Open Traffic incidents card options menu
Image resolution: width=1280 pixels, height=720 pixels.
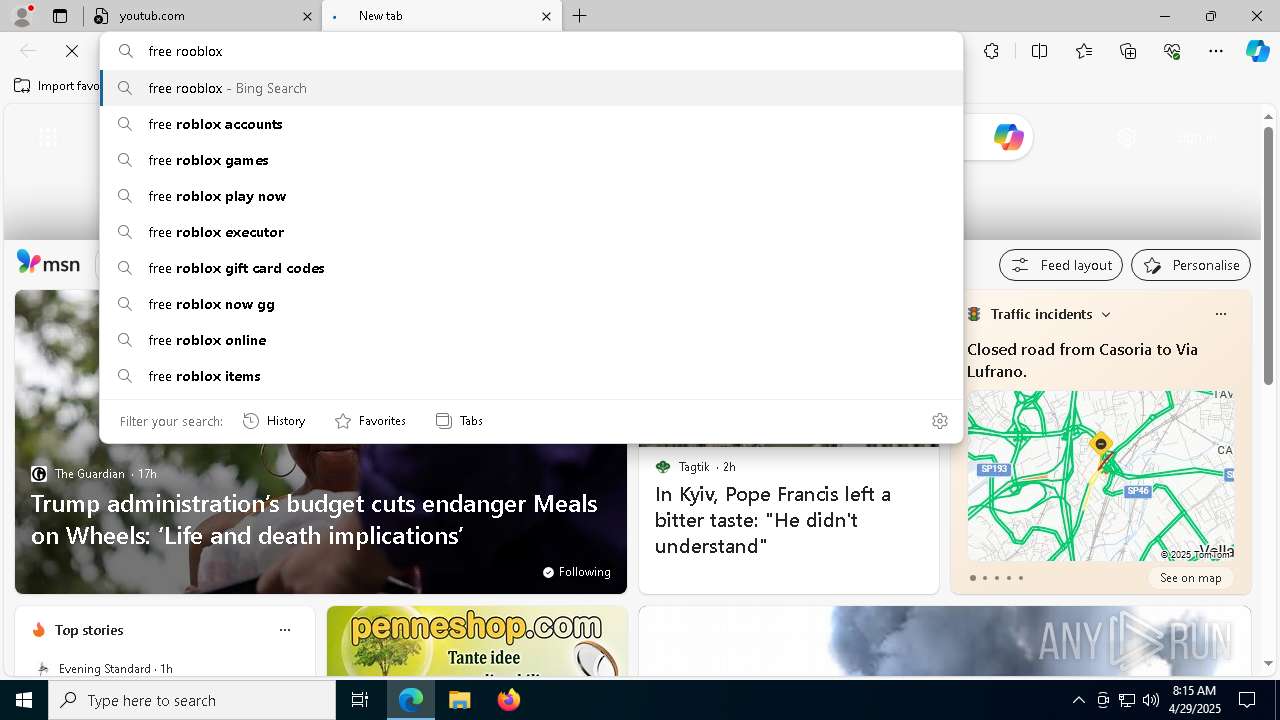pos(1220,314)
